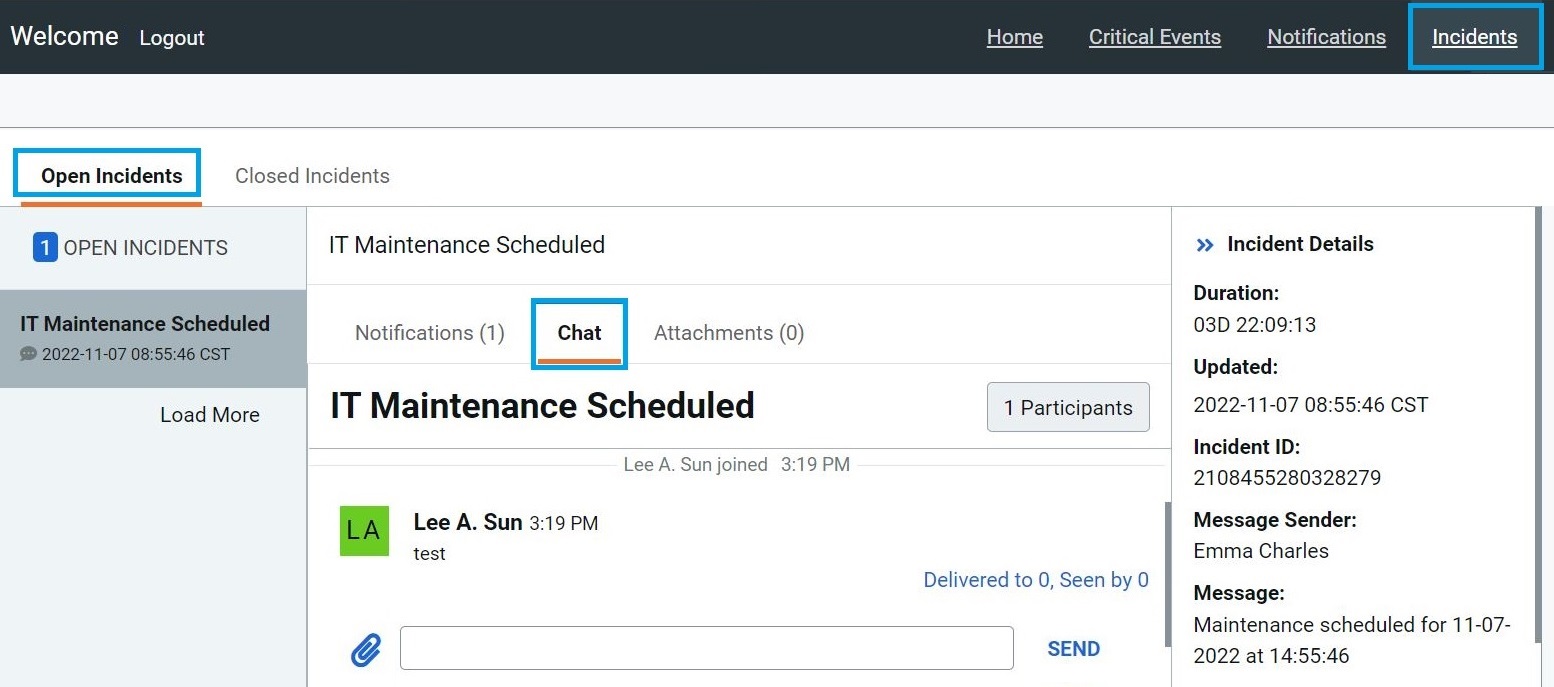1554x687 pixels.
Task: Click the LA user avatar
Action: pyautogui.click(x=364, y=531)
